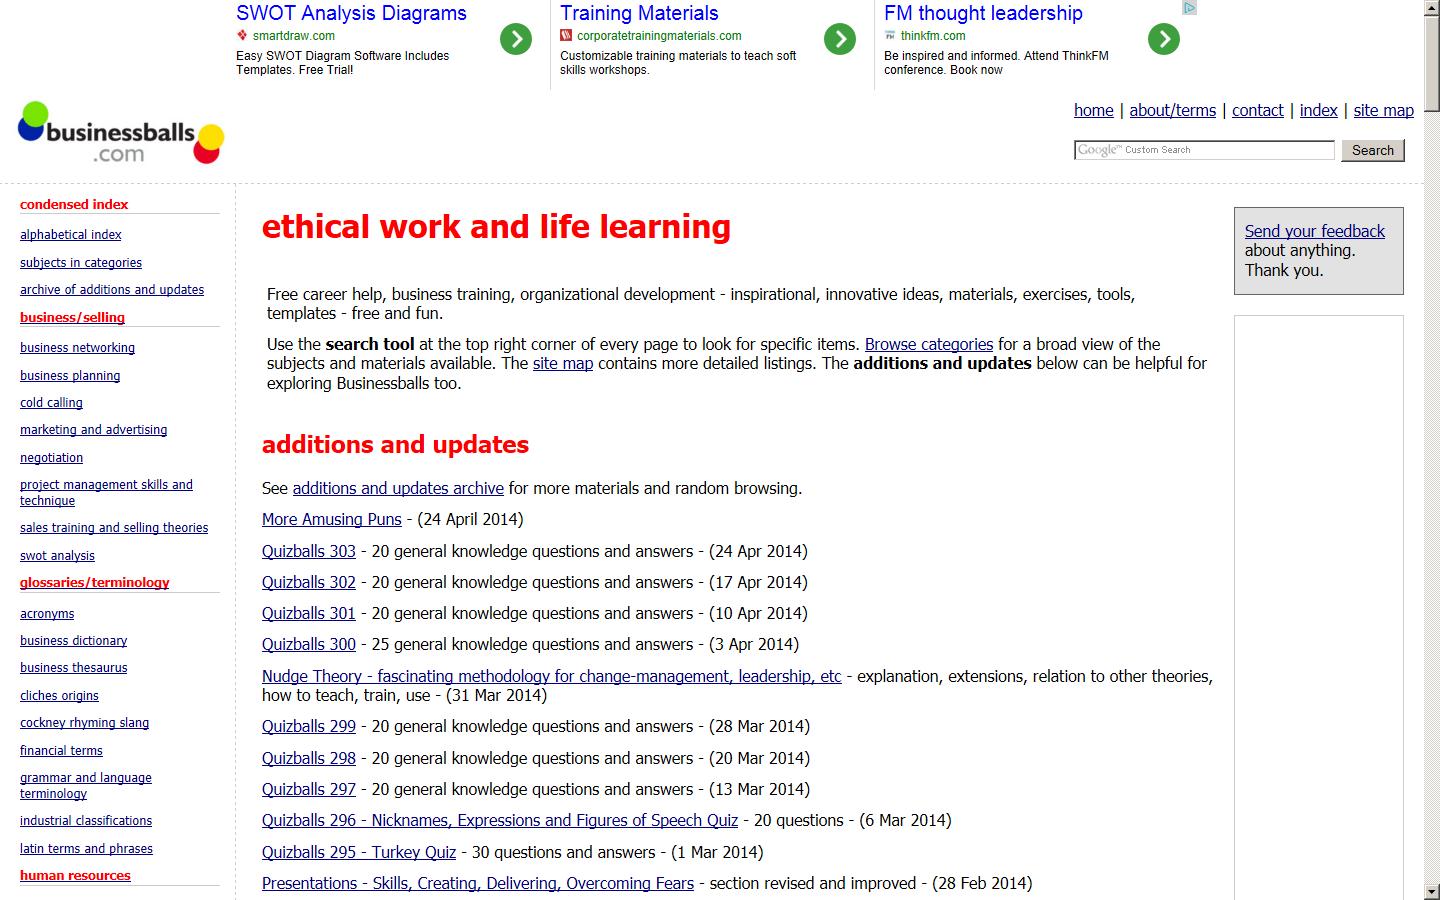Image resolution: width=1440 pixels, height=900 pixels.
Task: Focus the Google Custom Search field
Action: 1204,150
